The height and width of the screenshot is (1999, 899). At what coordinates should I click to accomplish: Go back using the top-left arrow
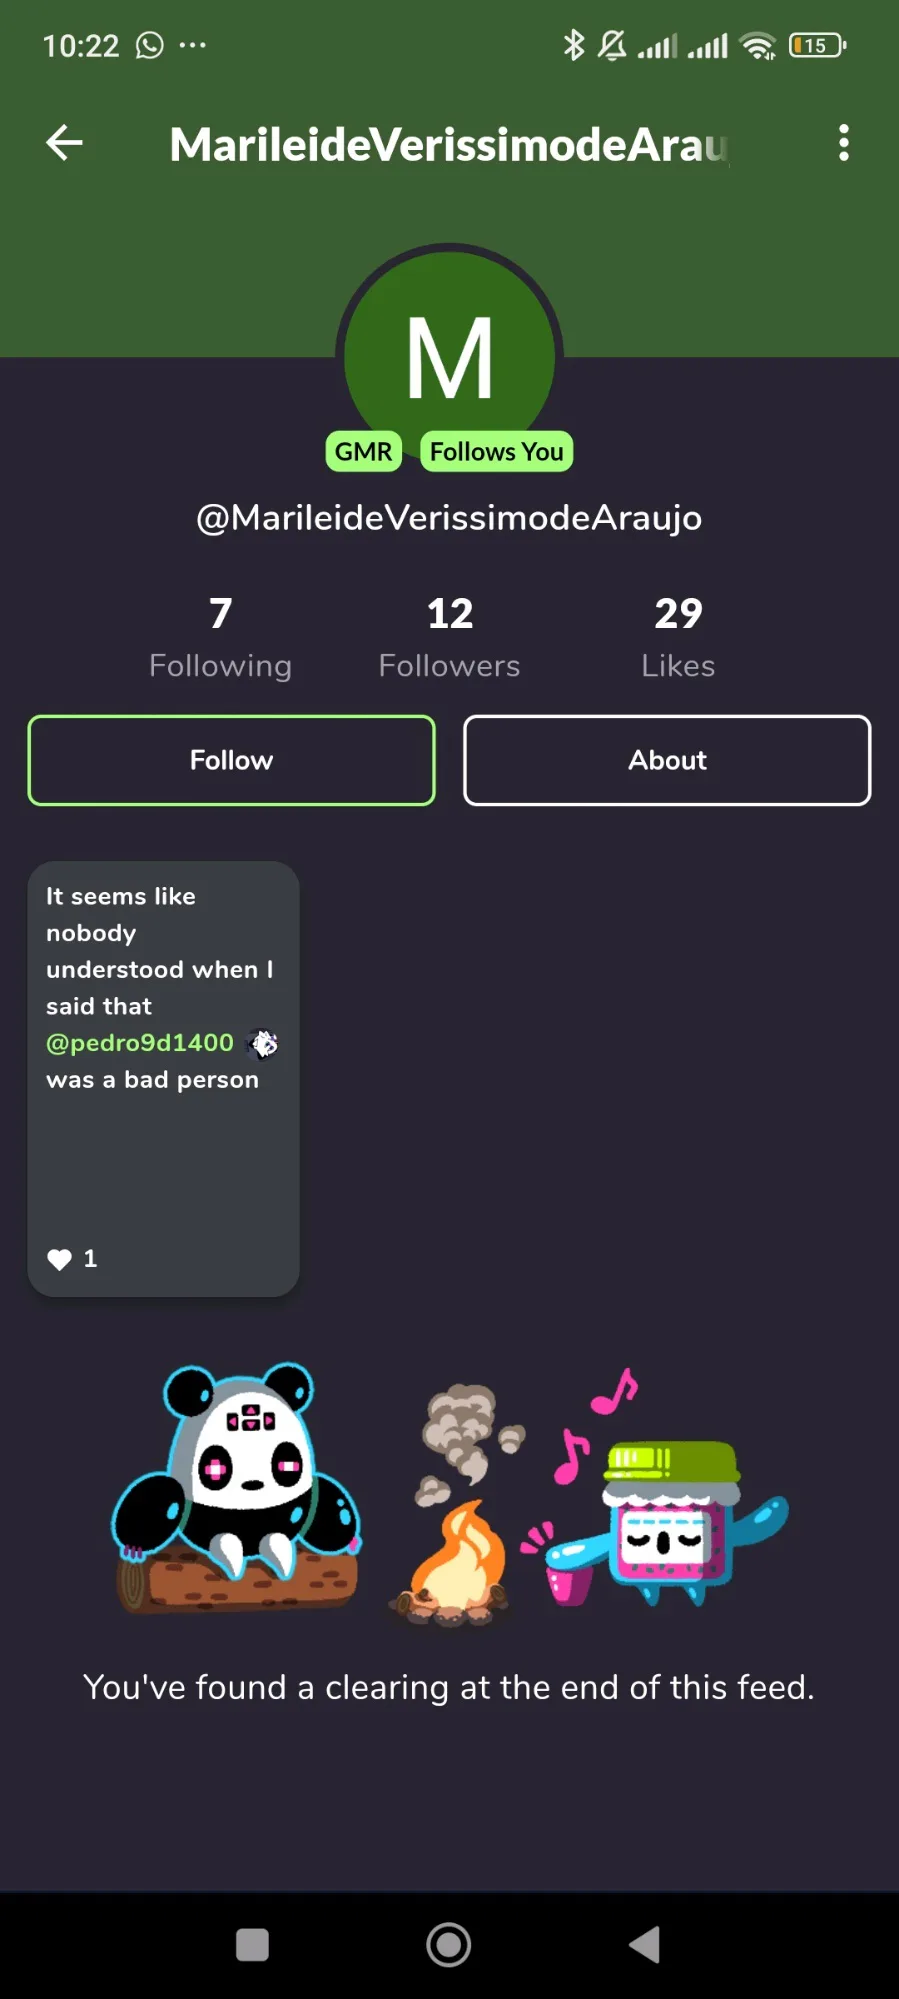click(65, 143)
